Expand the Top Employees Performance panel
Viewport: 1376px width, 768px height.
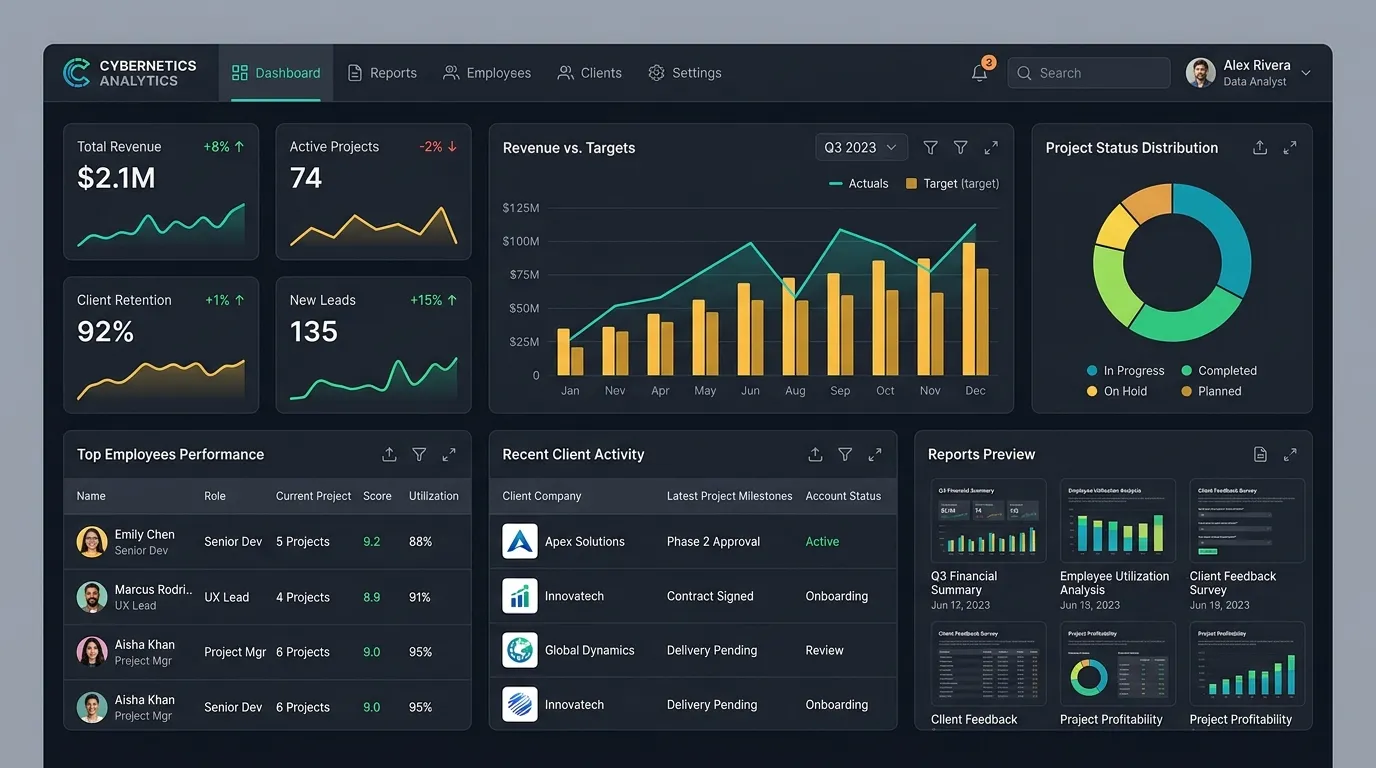449,455
